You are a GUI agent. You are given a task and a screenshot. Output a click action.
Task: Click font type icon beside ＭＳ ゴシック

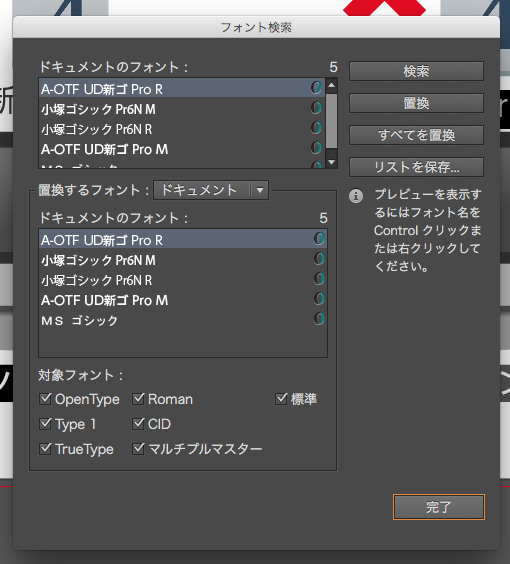pyautogui.click(x=319, y=318)
